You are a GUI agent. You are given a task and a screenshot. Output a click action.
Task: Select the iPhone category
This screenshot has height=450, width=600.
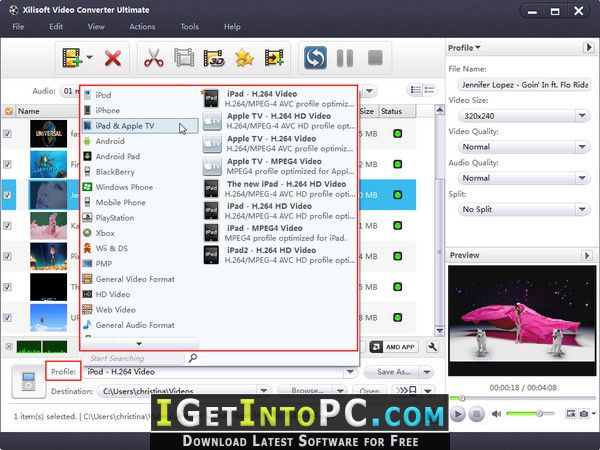tap(140, 110)
